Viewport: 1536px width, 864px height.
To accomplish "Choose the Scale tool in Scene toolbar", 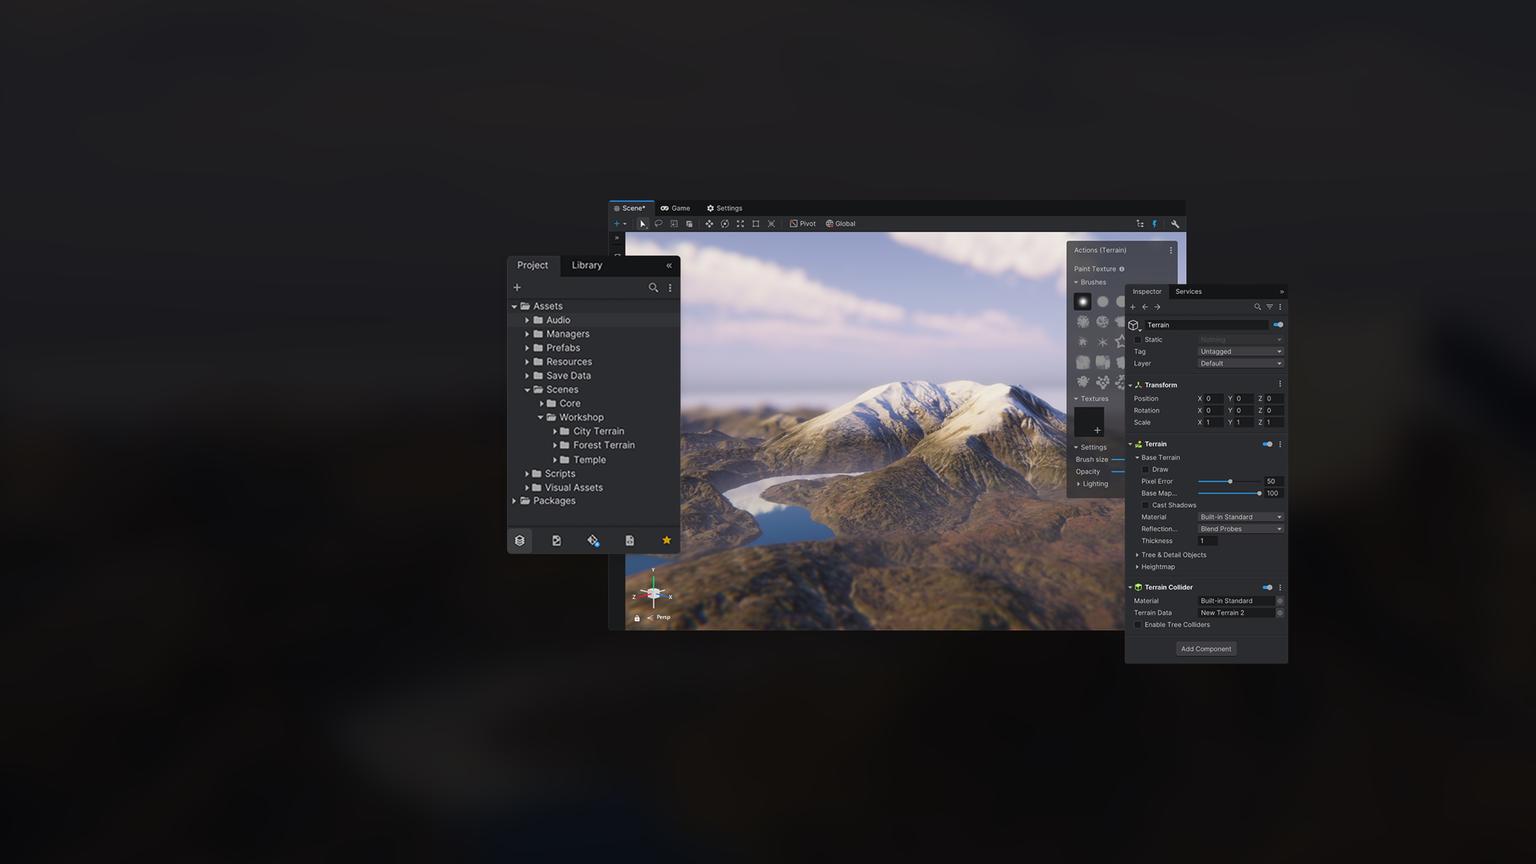I will [740, 224].
